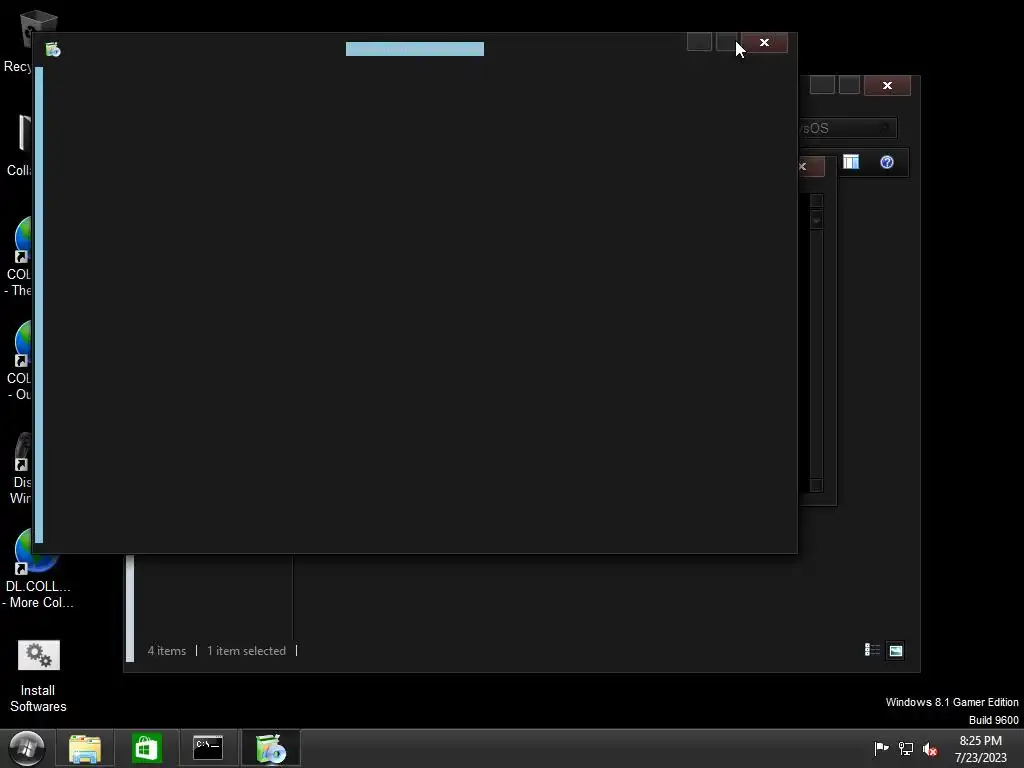1024x768 pixels.
Task: Click scrollbar down arrow in background dialog
Action: 816,485
